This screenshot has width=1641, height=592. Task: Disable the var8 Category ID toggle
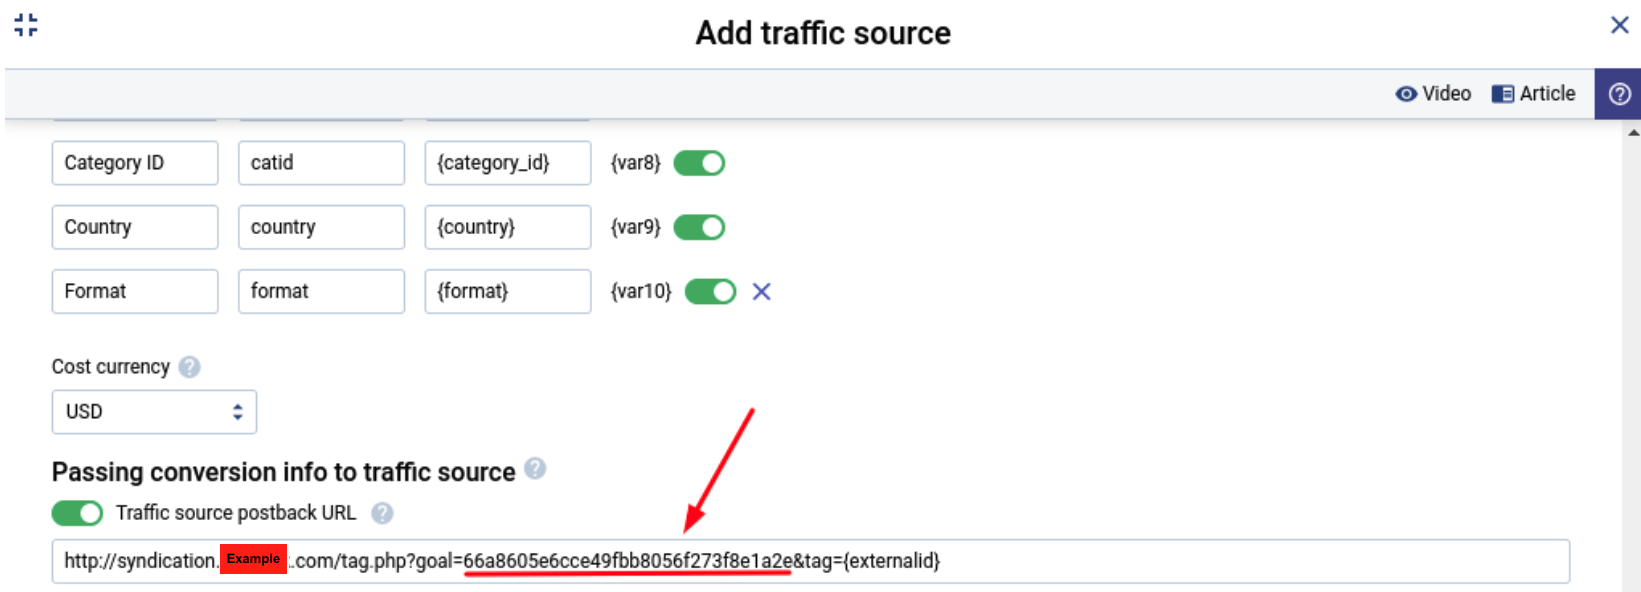[x=699, y=163]
